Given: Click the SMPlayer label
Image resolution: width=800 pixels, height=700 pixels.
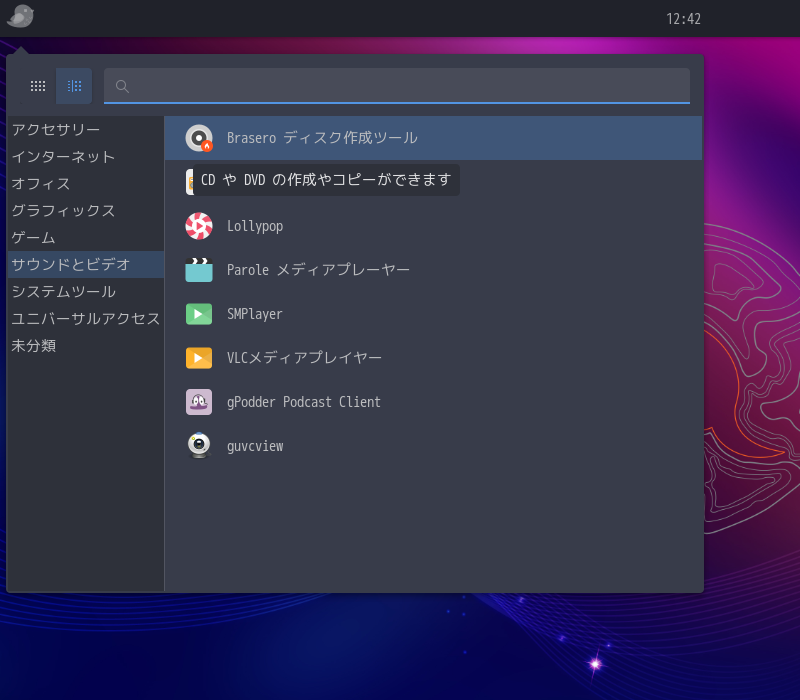Looking at the screenshot, I should click(255, 314).
